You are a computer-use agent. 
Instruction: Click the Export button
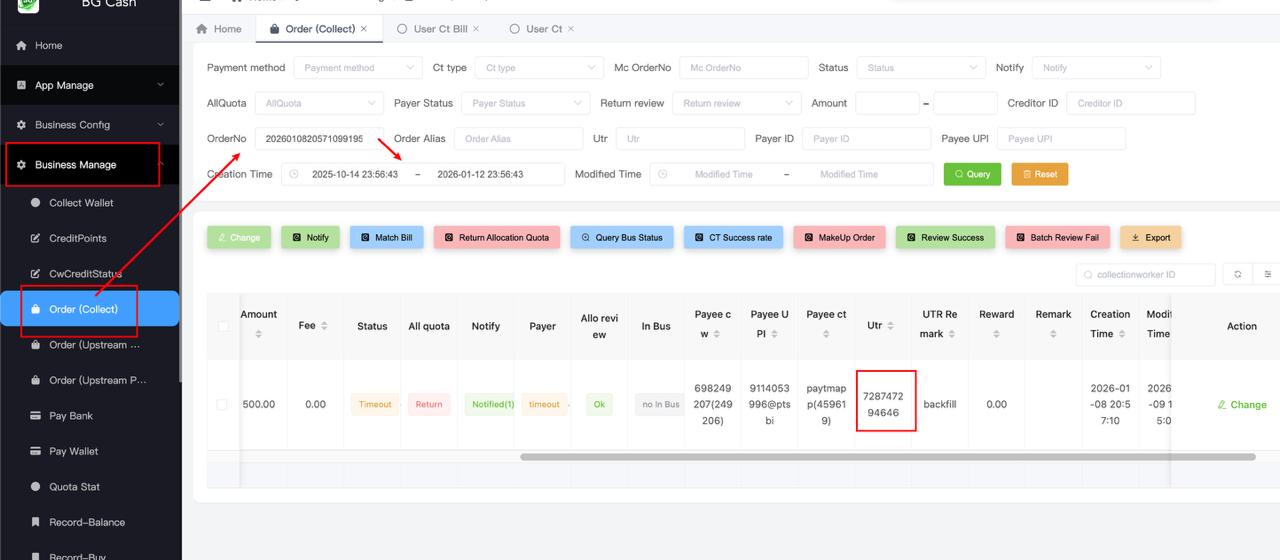(x=1150, y=238)
